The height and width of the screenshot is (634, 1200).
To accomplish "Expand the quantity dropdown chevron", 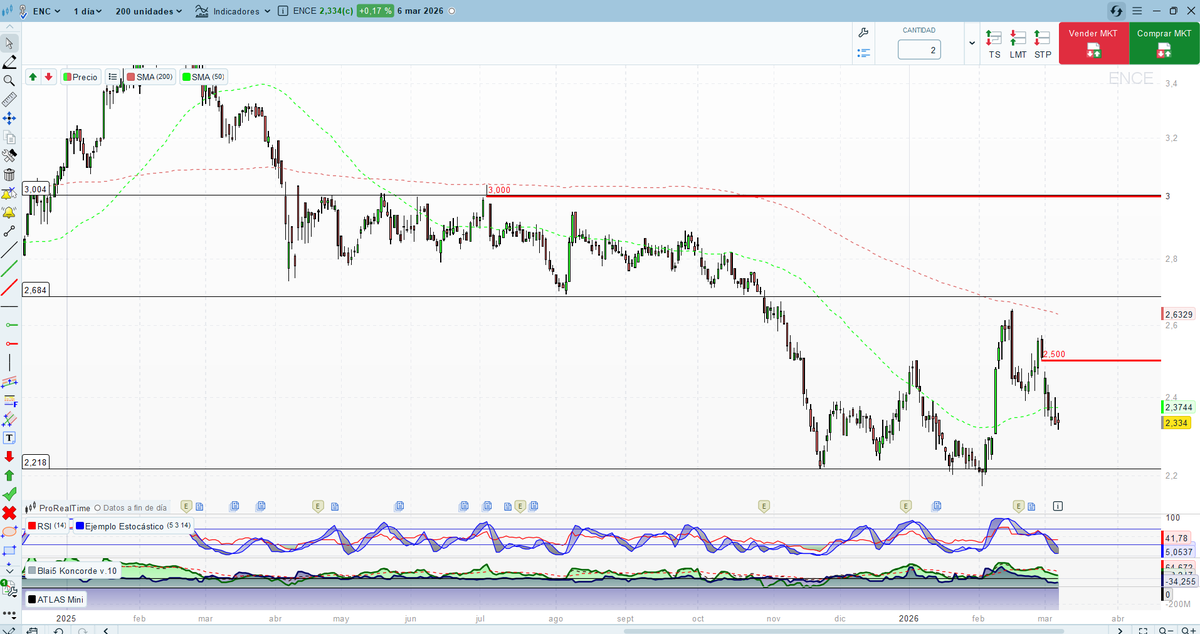I will pyautogui.click(x=972, y=44).
